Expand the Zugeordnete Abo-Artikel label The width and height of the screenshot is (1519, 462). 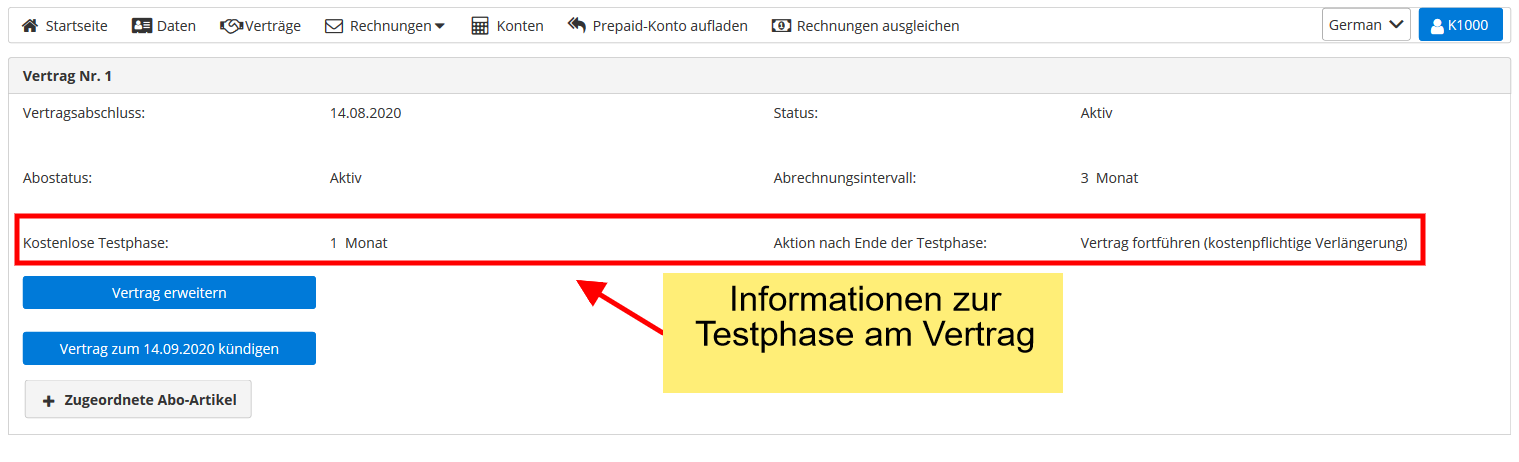[x=150, y=400]
